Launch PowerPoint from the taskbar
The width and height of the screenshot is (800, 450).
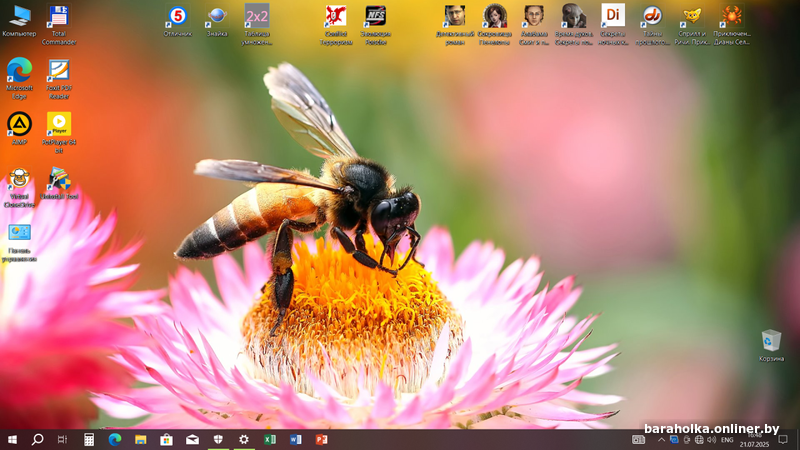[x=322, y=439]
